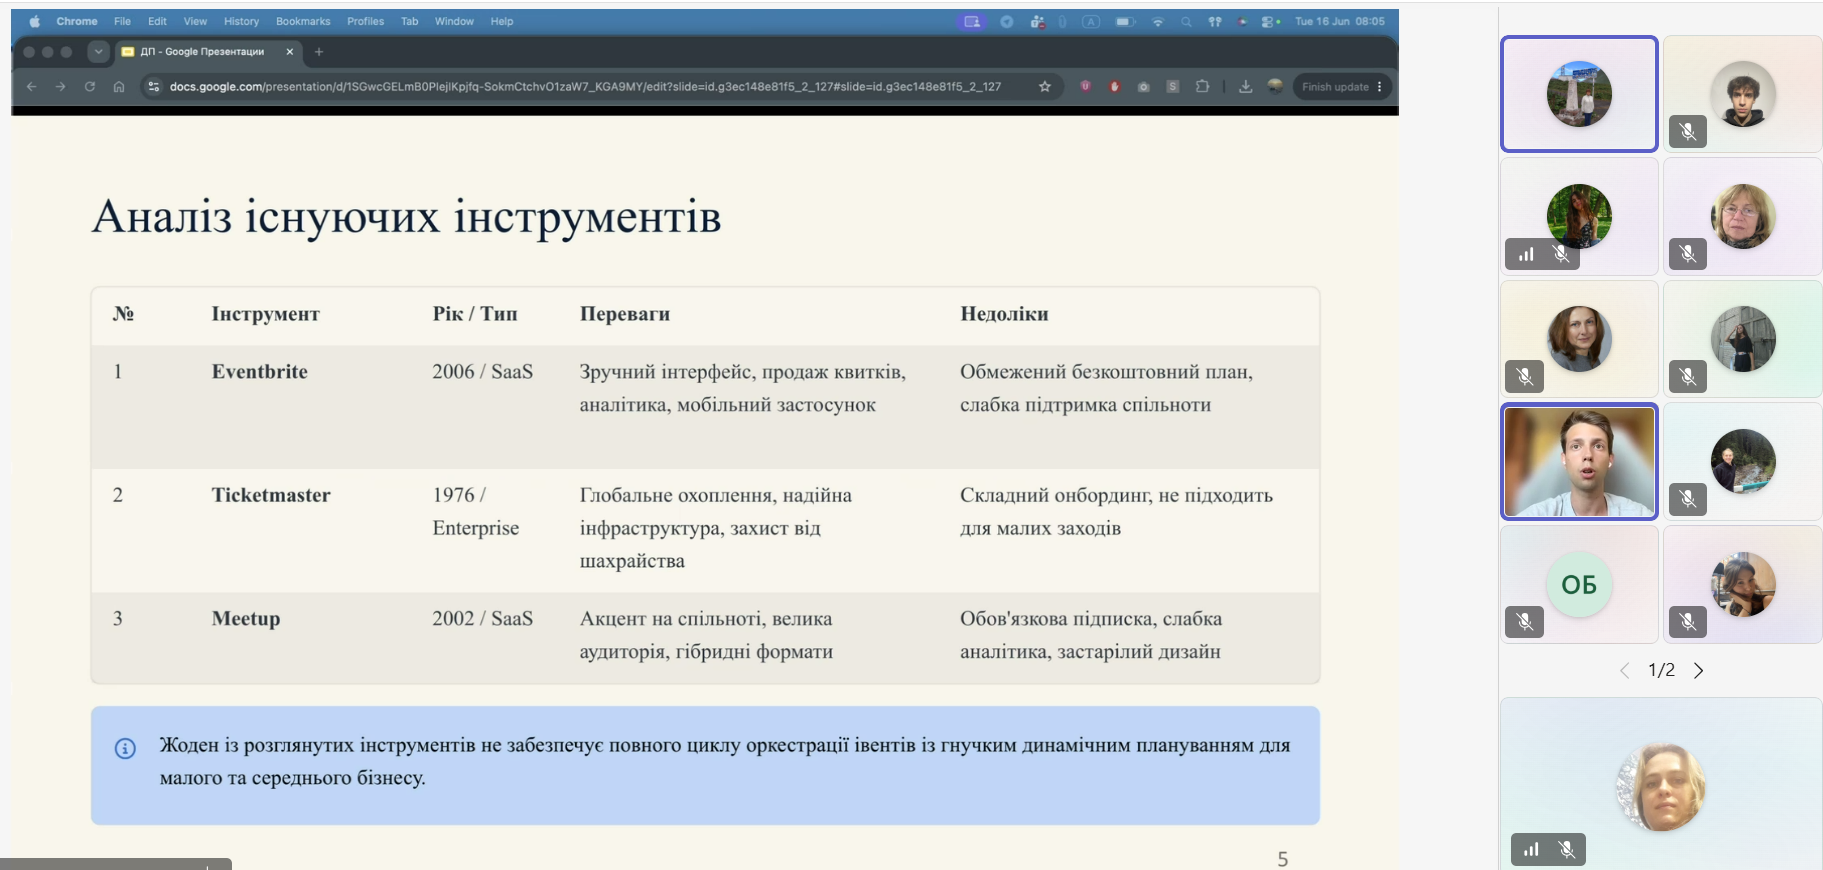The image size is (1823, 870).
Task: Click the info icon in the blue note
Action: [125, 748]
